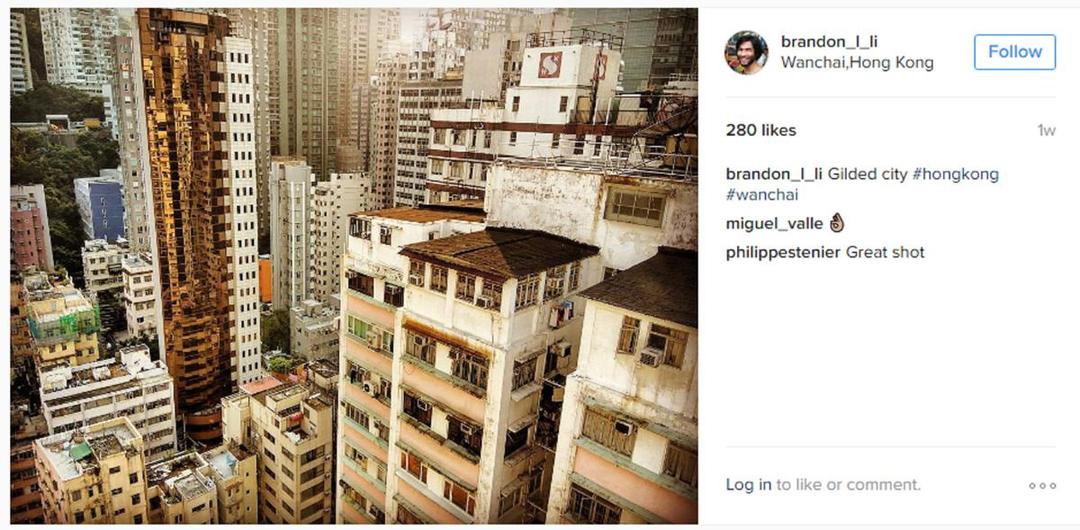Click brandon_l_li's round profile avatar
Image resolution: width=1080 pixels, height=530 pixels.
(746, 52)
